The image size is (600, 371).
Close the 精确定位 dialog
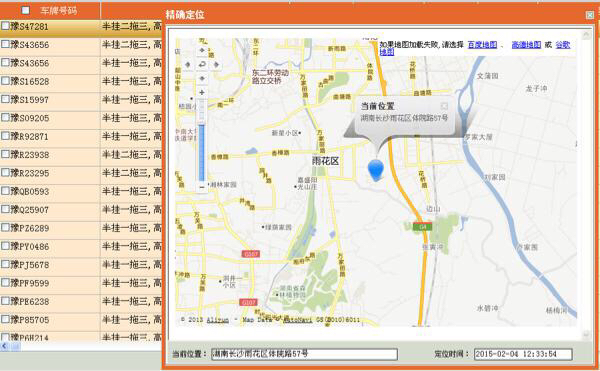point(590,15)
